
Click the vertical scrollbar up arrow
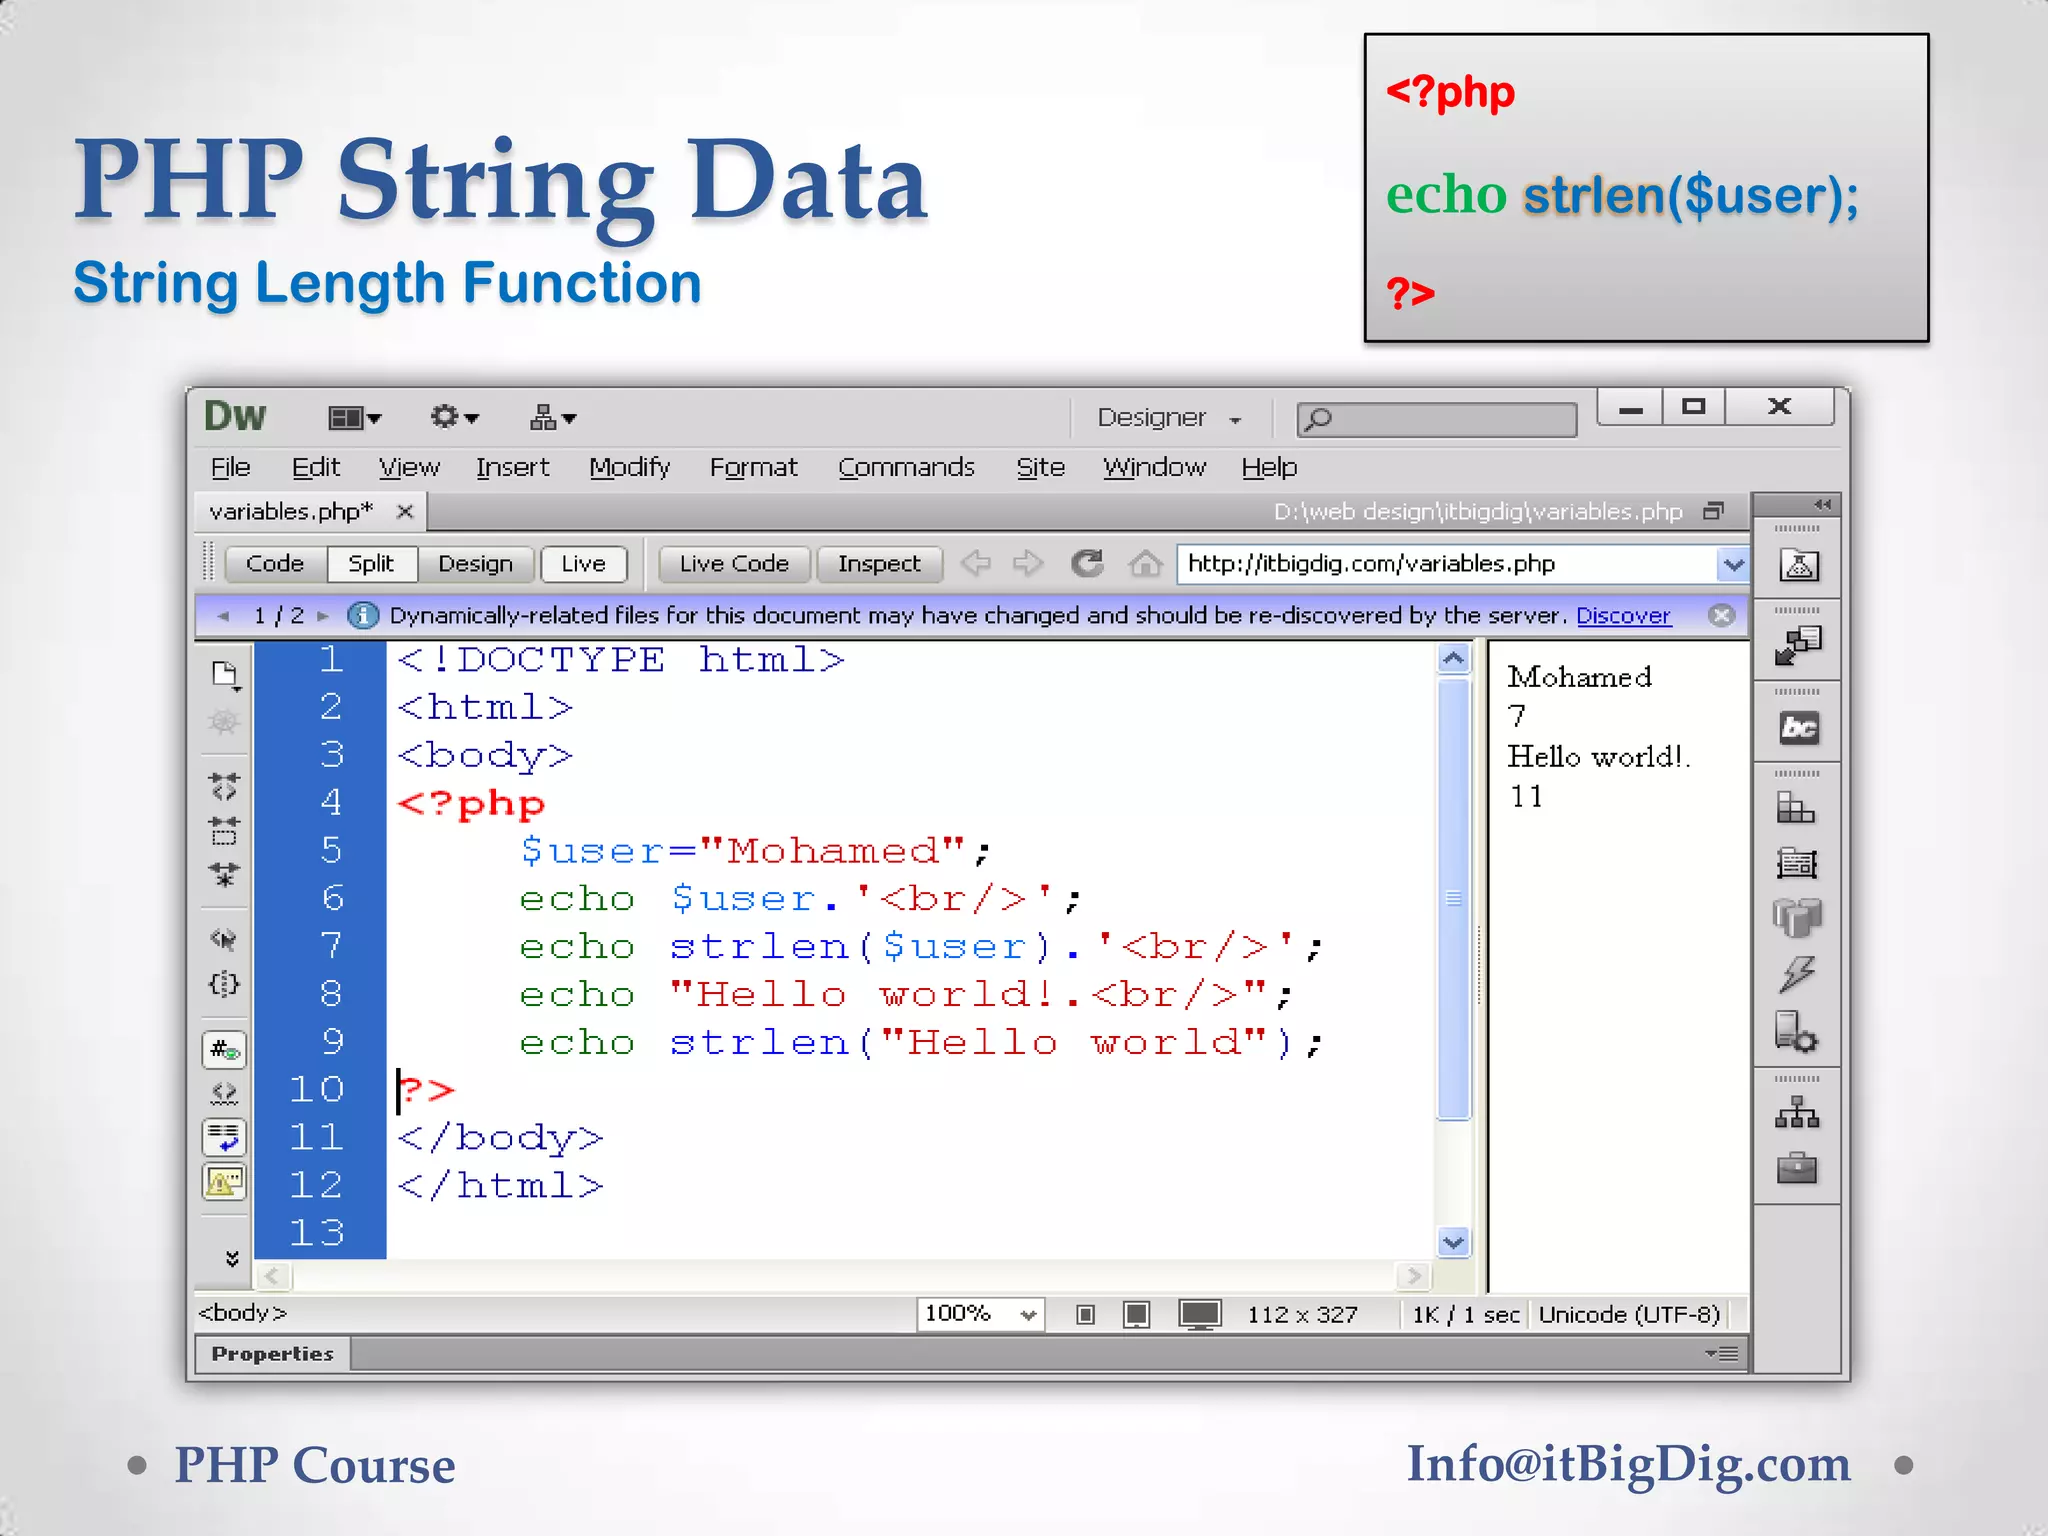[1453, 659]
